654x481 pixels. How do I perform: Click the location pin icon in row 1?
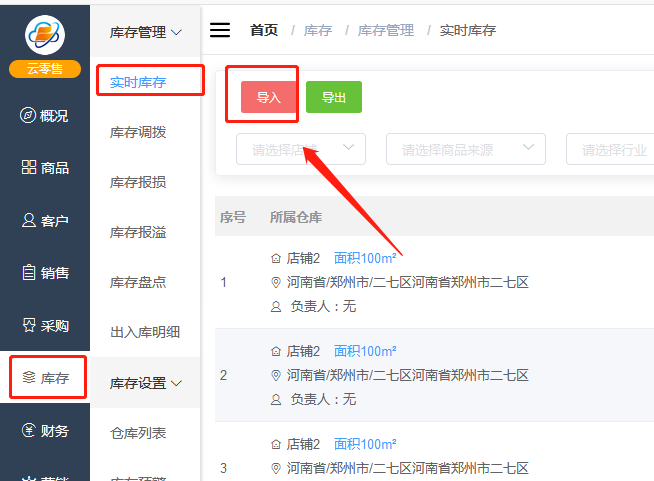(x=276, y=283)
